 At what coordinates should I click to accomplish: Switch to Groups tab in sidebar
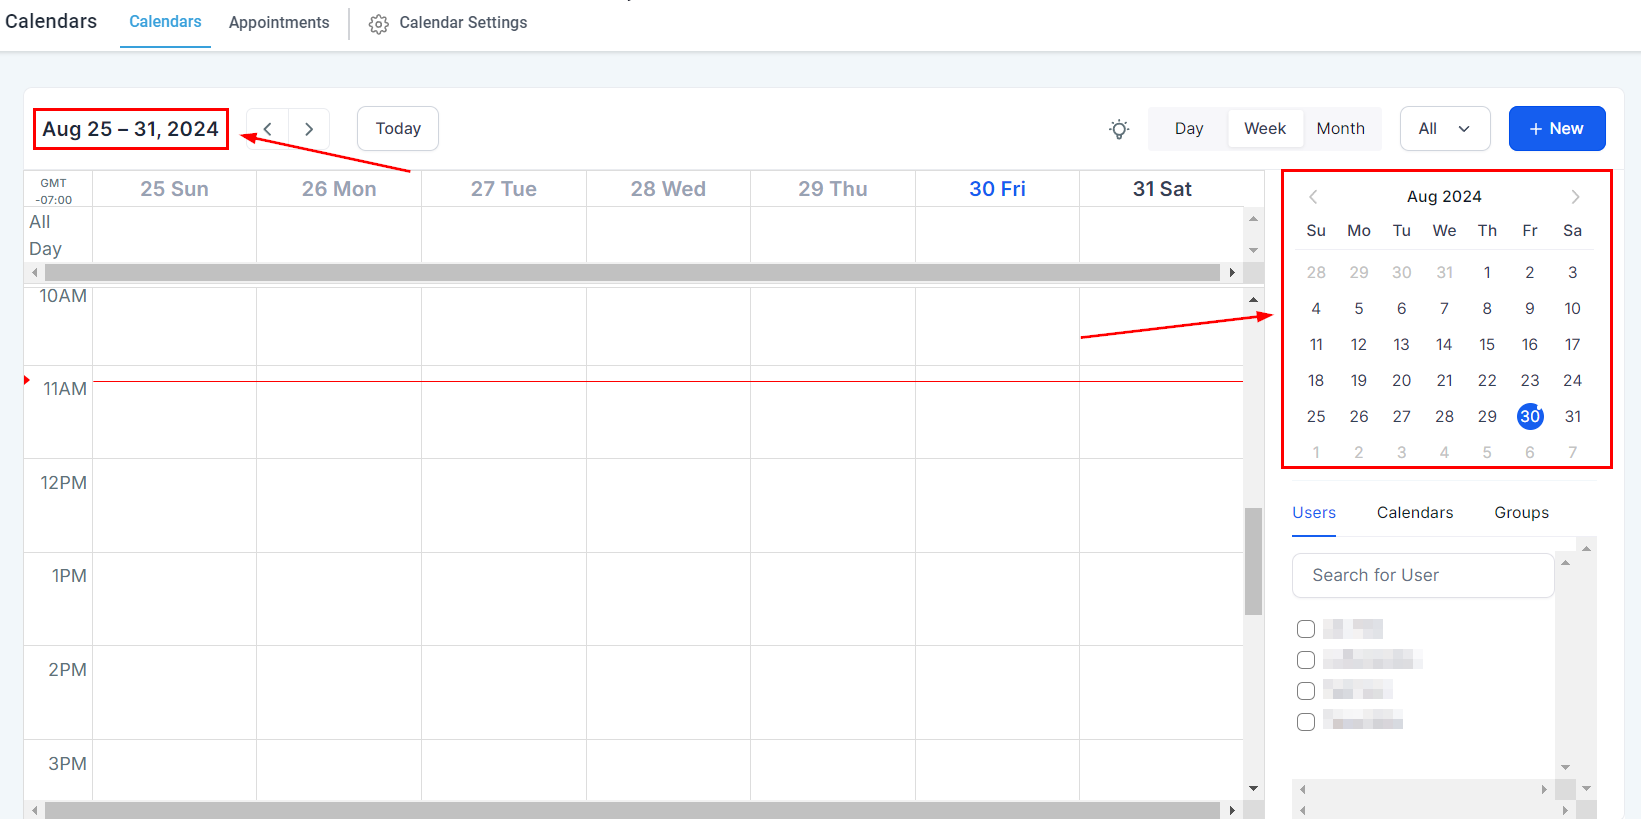tap(1521, 513)
